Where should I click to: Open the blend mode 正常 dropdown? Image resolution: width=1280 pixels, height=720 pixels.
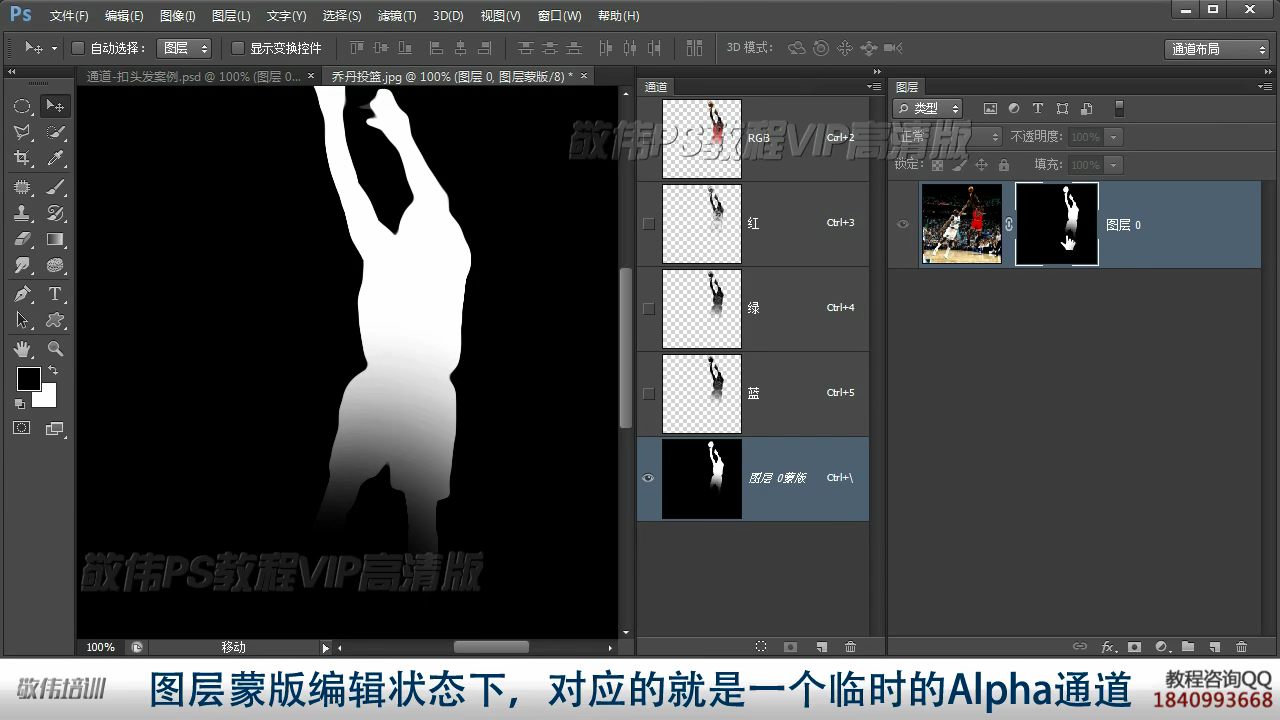pos(947,136)
